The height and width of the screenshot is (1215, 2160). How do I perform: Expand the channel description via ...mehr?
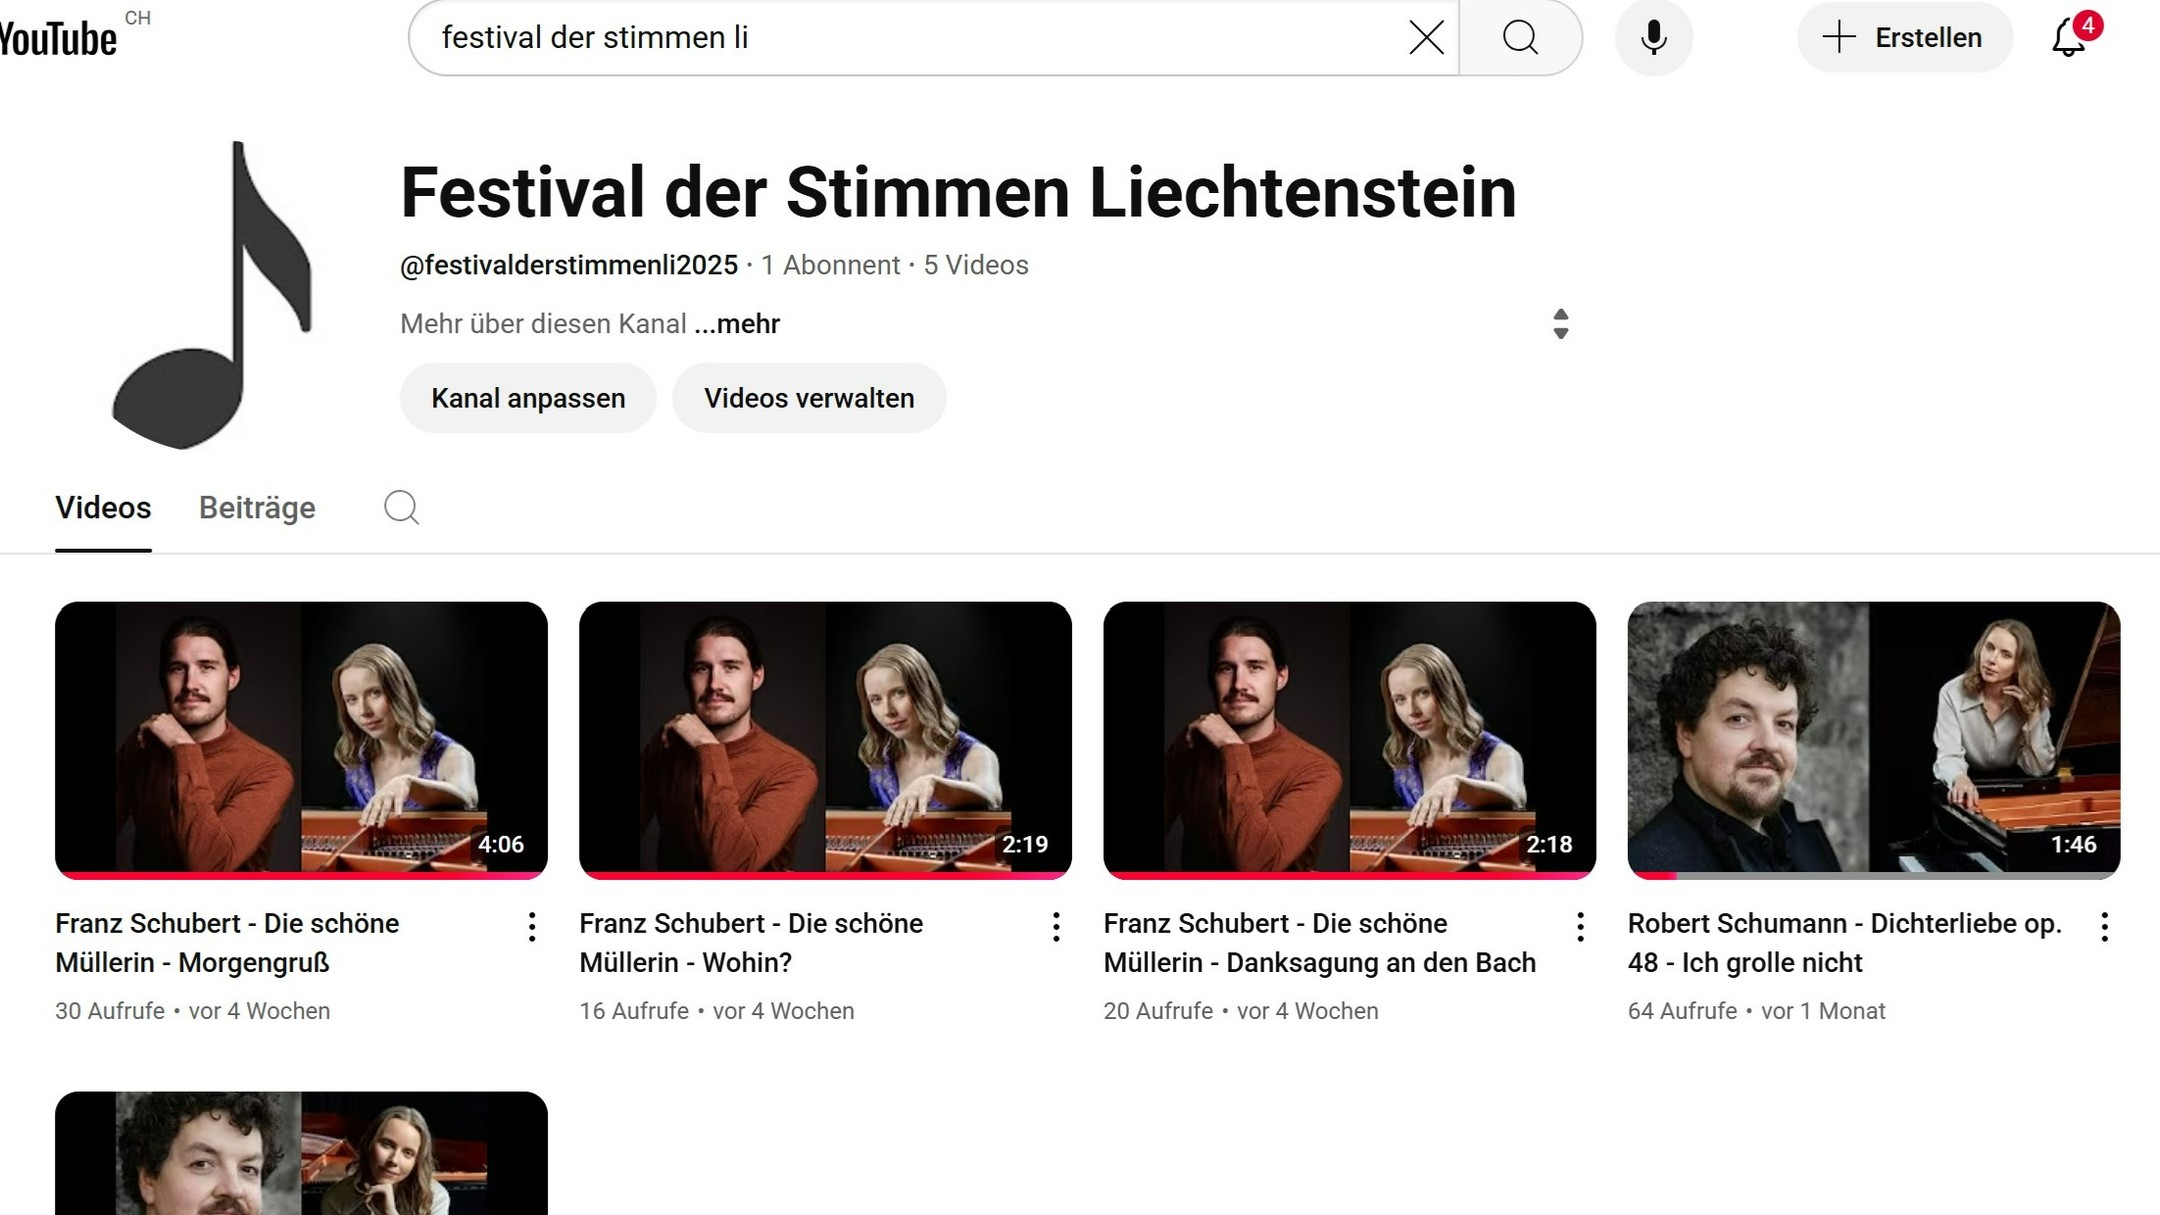(x=737, y=324)
